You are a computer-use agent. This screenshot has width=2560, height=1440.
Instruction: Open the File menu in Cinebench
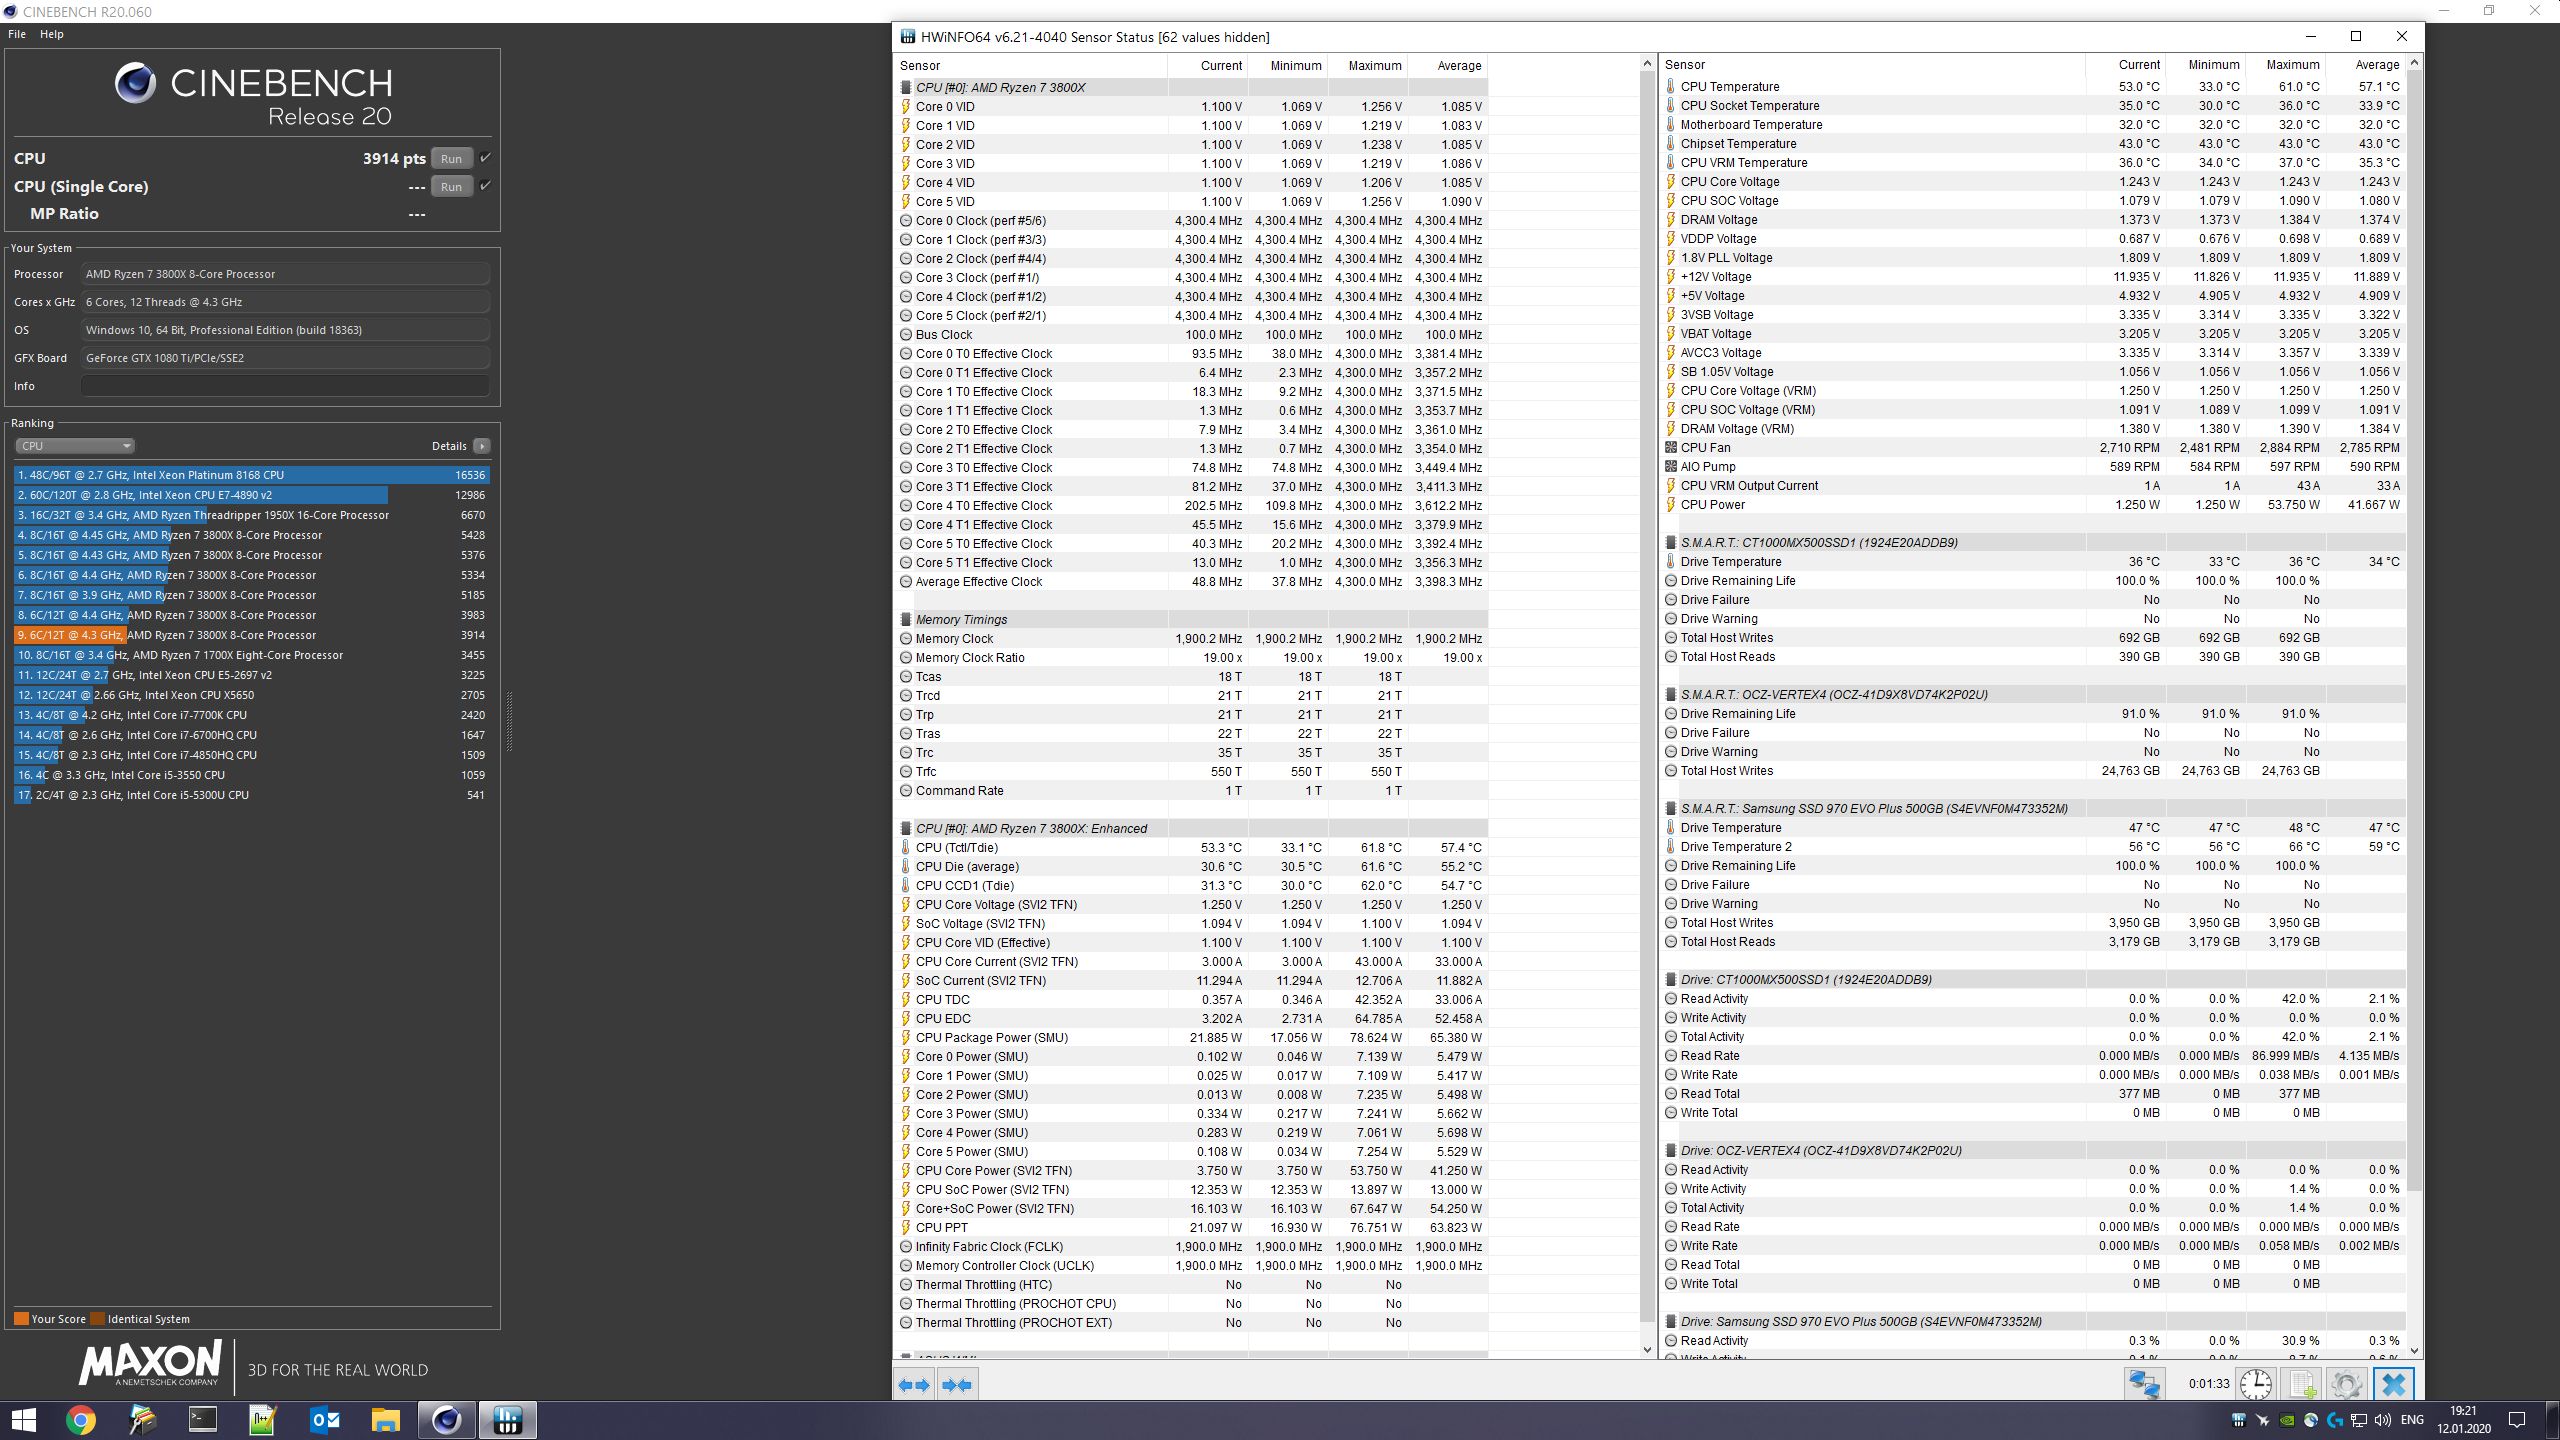(x=17, y=34)
